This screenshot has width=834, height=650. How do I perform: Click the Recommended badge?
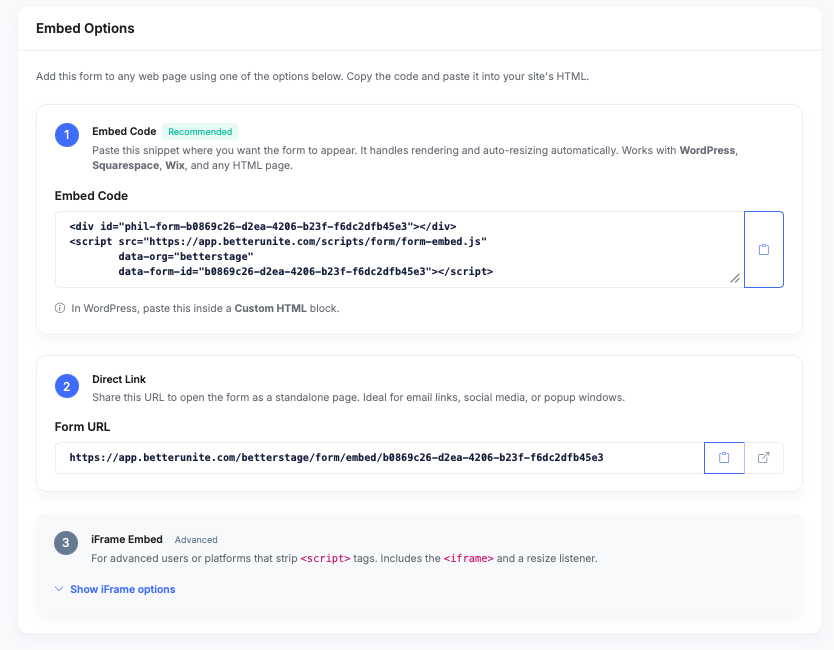tap(200, 131)
